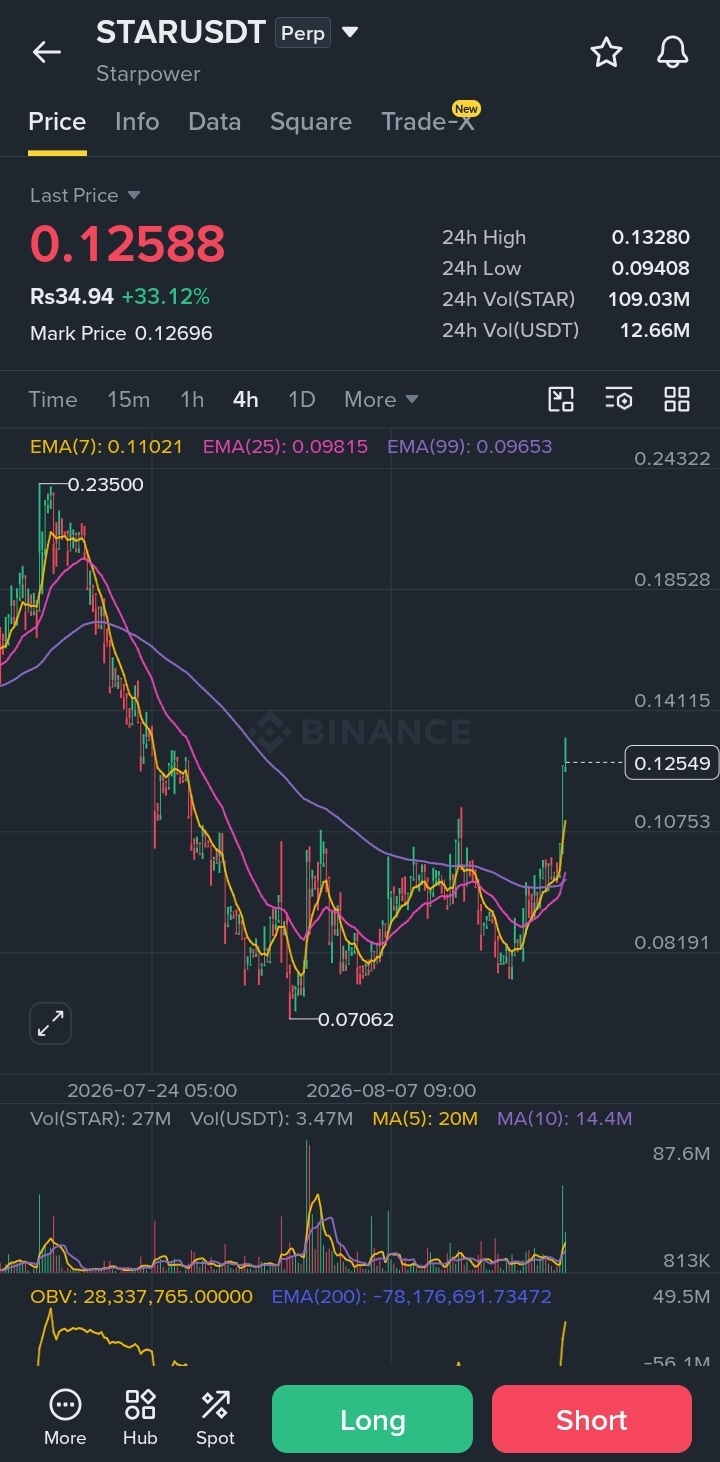Tap the 24h Vol(STAR) value 109.03M
This screenshot has height=1462, width=720.
pos(649,300)
